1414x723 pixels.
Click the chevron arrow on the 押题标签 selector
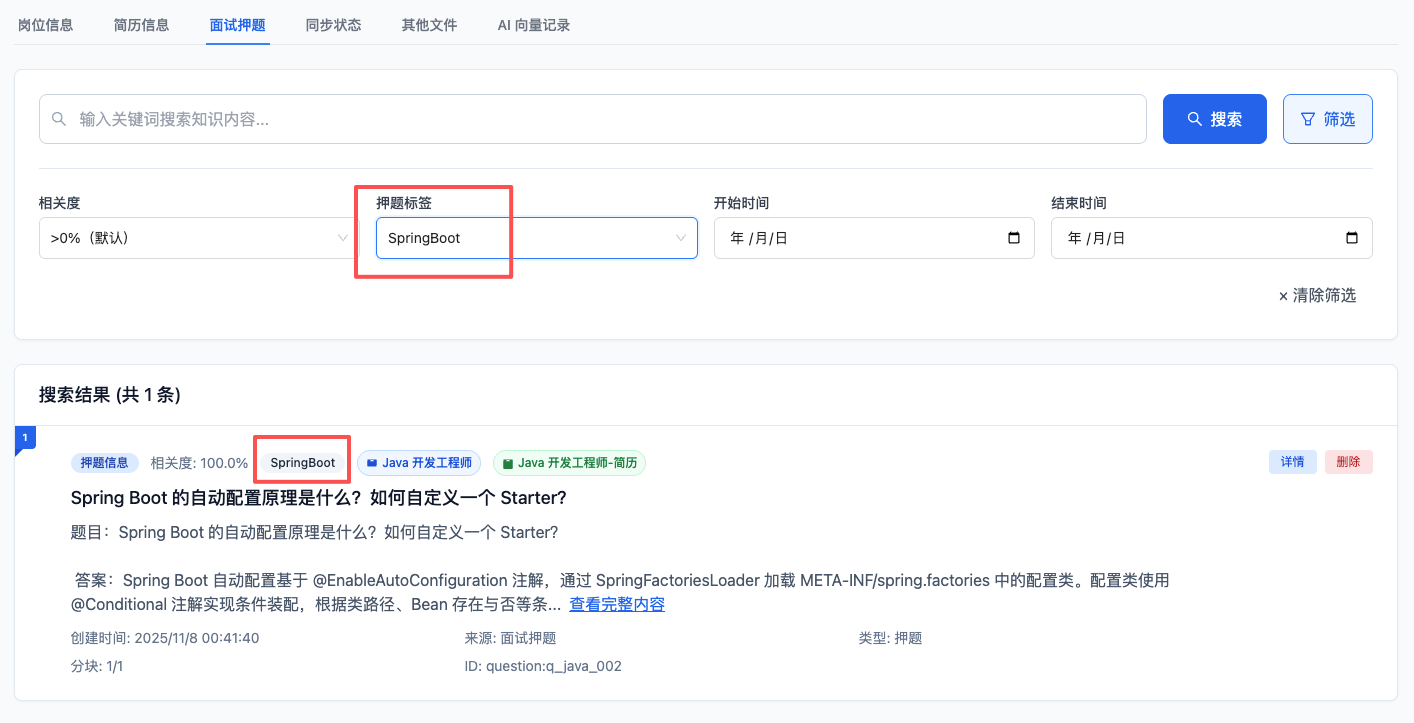683,238
